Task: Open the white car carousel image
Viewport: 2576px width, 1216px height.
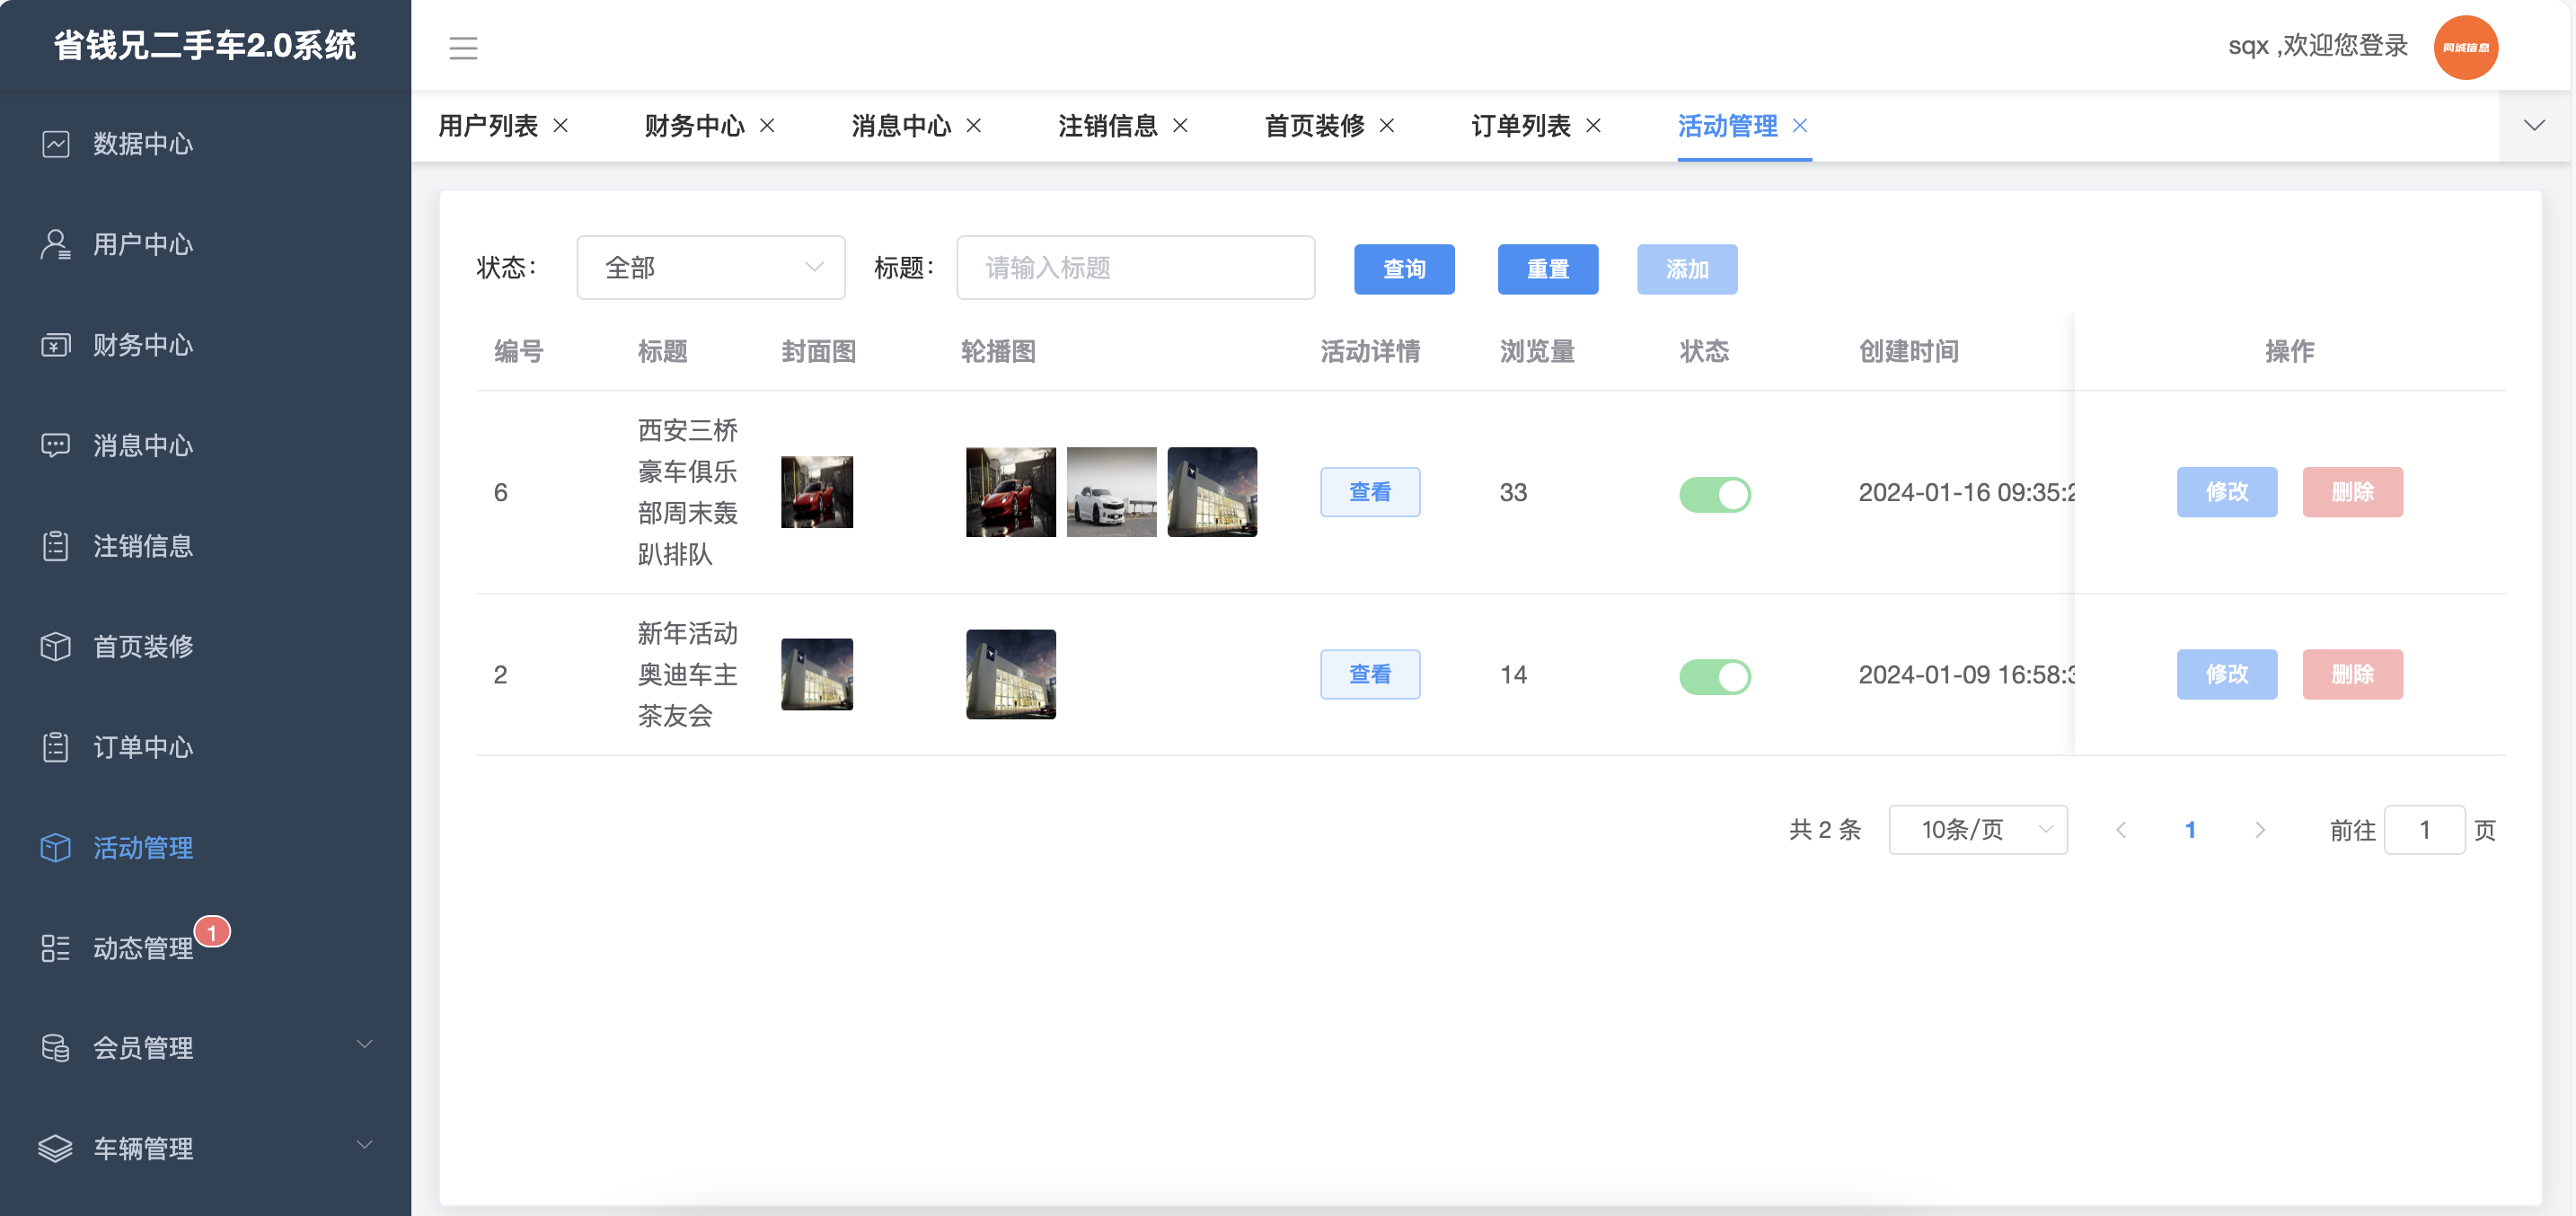Action: pyautogui.click(x=1112, y=492)
